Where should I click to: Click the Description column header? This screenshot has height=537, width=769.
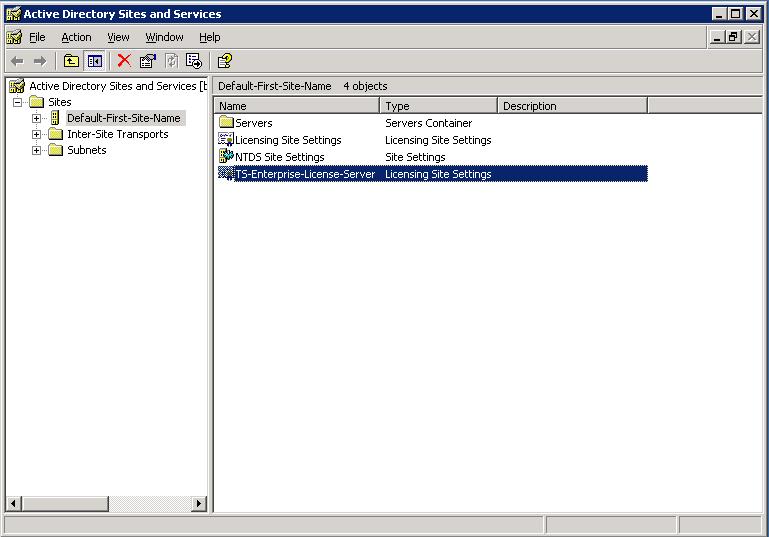(573, 106)
